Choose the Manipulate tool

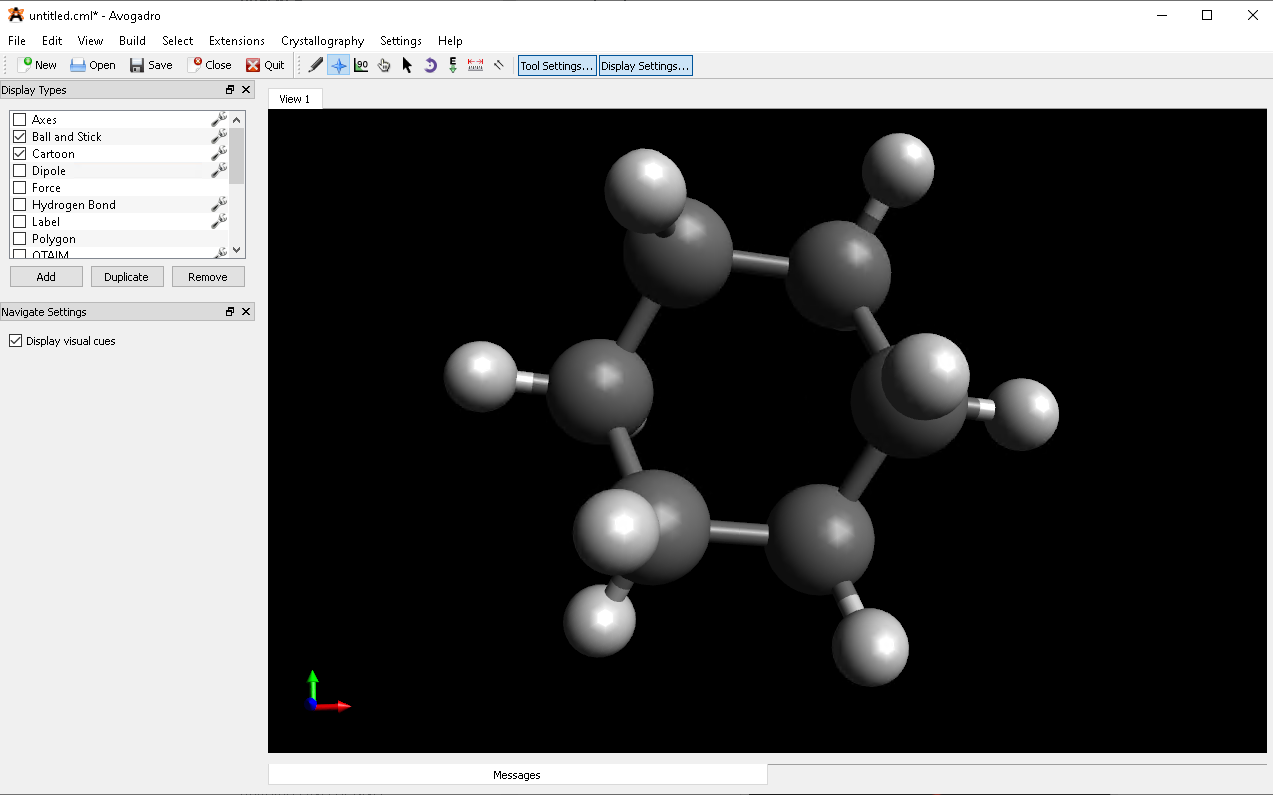[x=383, y=64]
